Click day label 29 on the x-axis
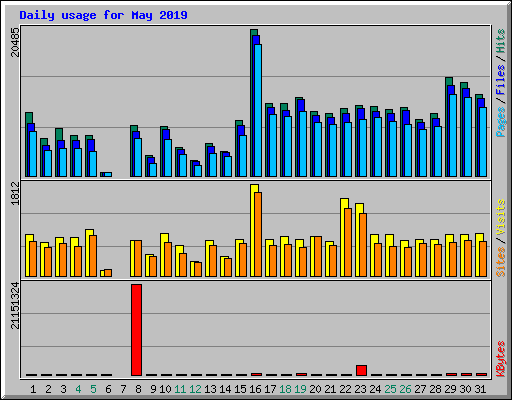The height and width of the screenshot is (400, 512). click(x=450, y=389)
